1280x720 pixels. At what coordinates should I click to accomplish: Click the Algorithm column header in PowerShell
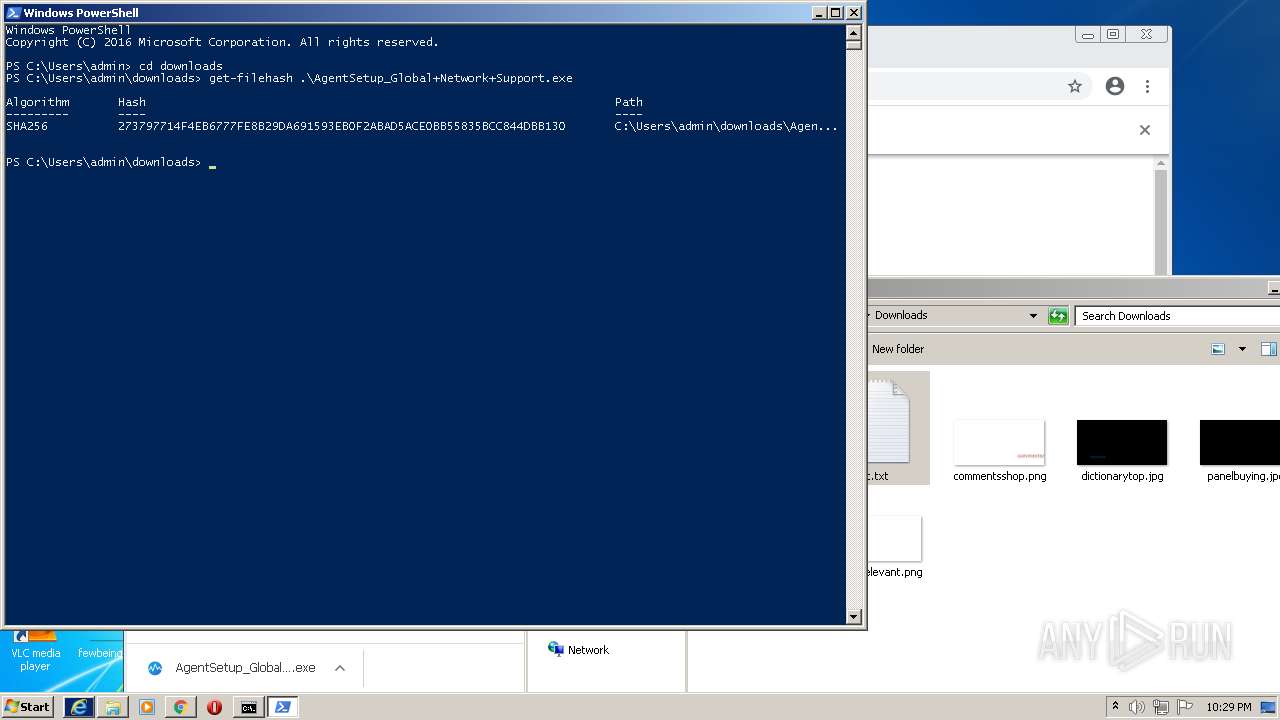[38, 102]
